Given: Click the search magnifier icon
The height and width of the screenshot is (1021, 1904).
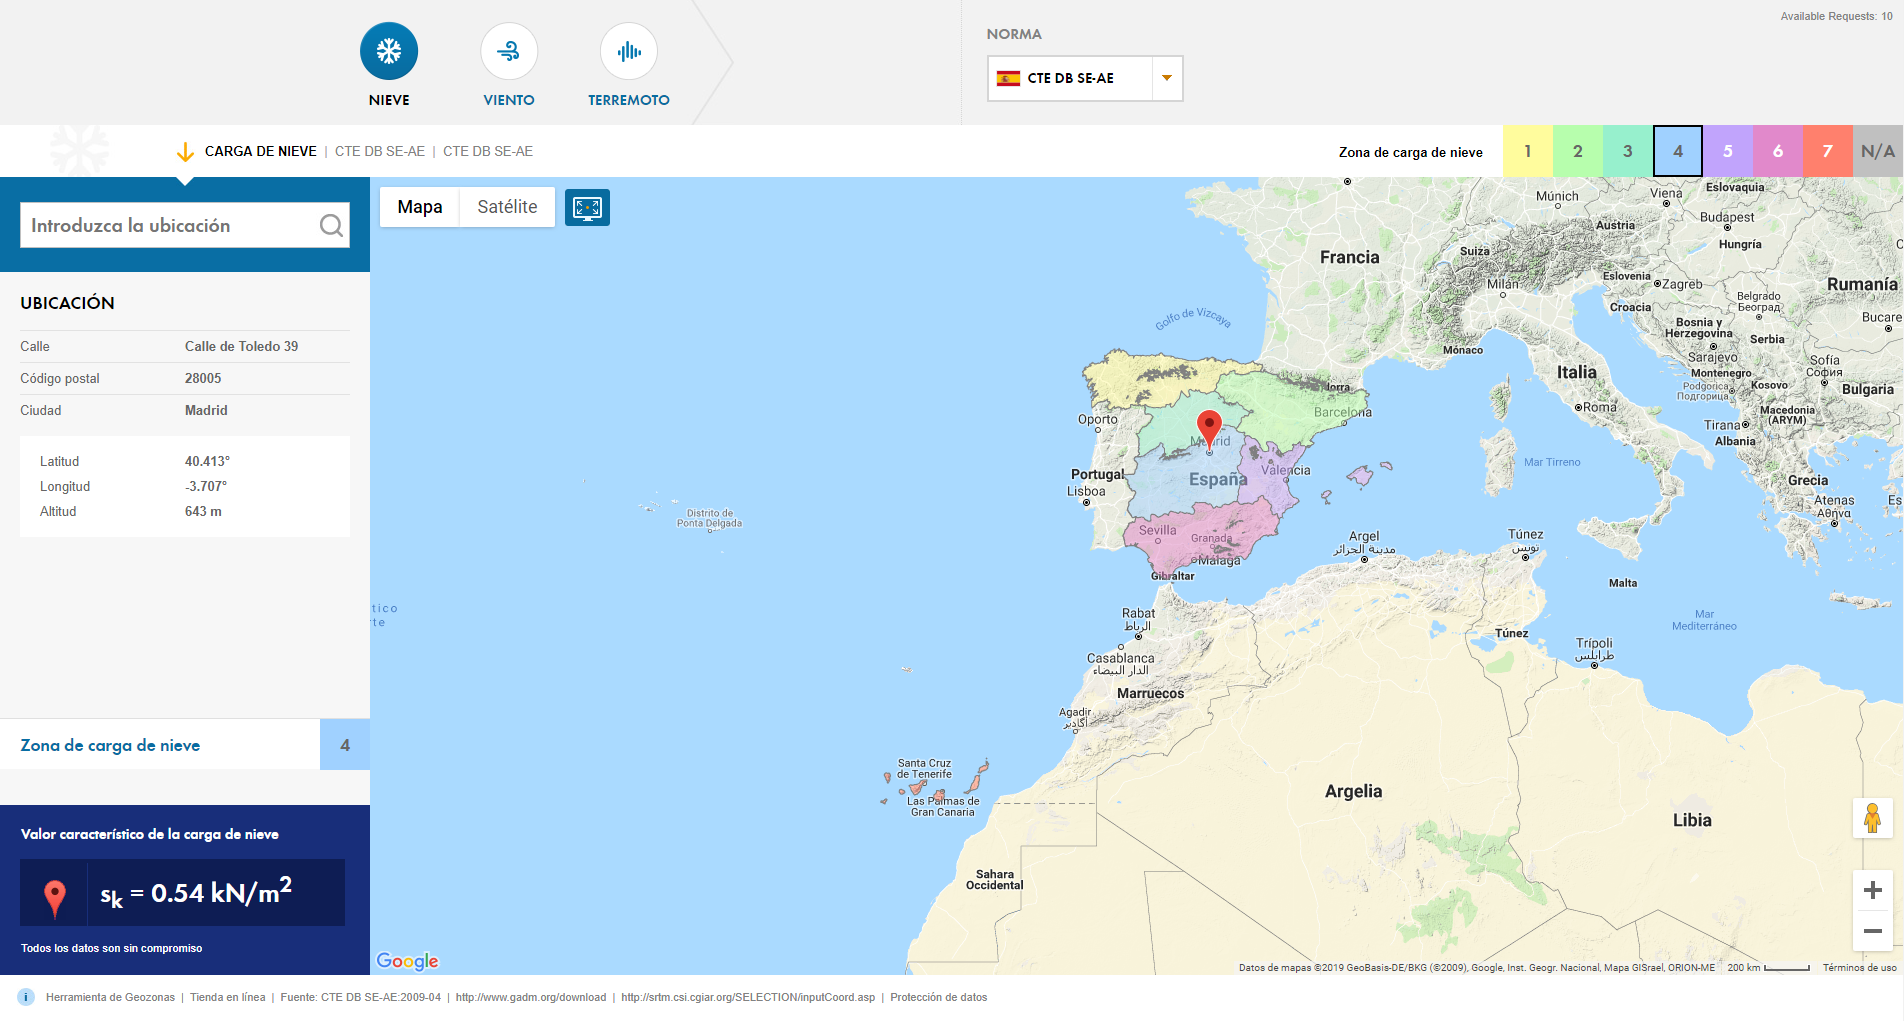Looking at the screenshot, I should pos(331,225).
